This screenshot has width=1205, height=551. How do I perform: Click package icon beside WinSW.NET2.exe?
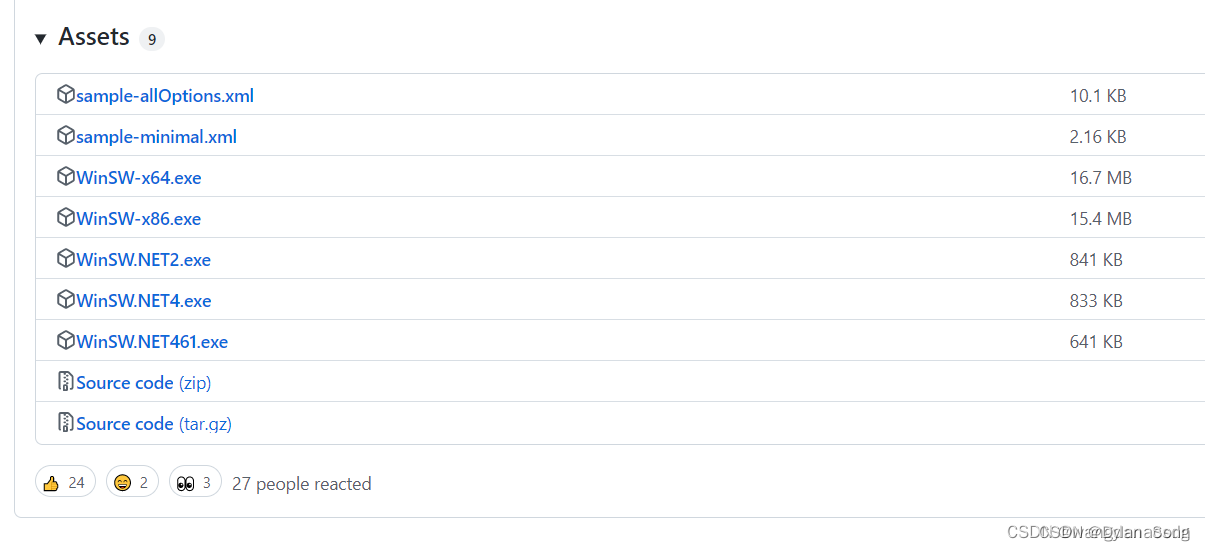(66, 259)
